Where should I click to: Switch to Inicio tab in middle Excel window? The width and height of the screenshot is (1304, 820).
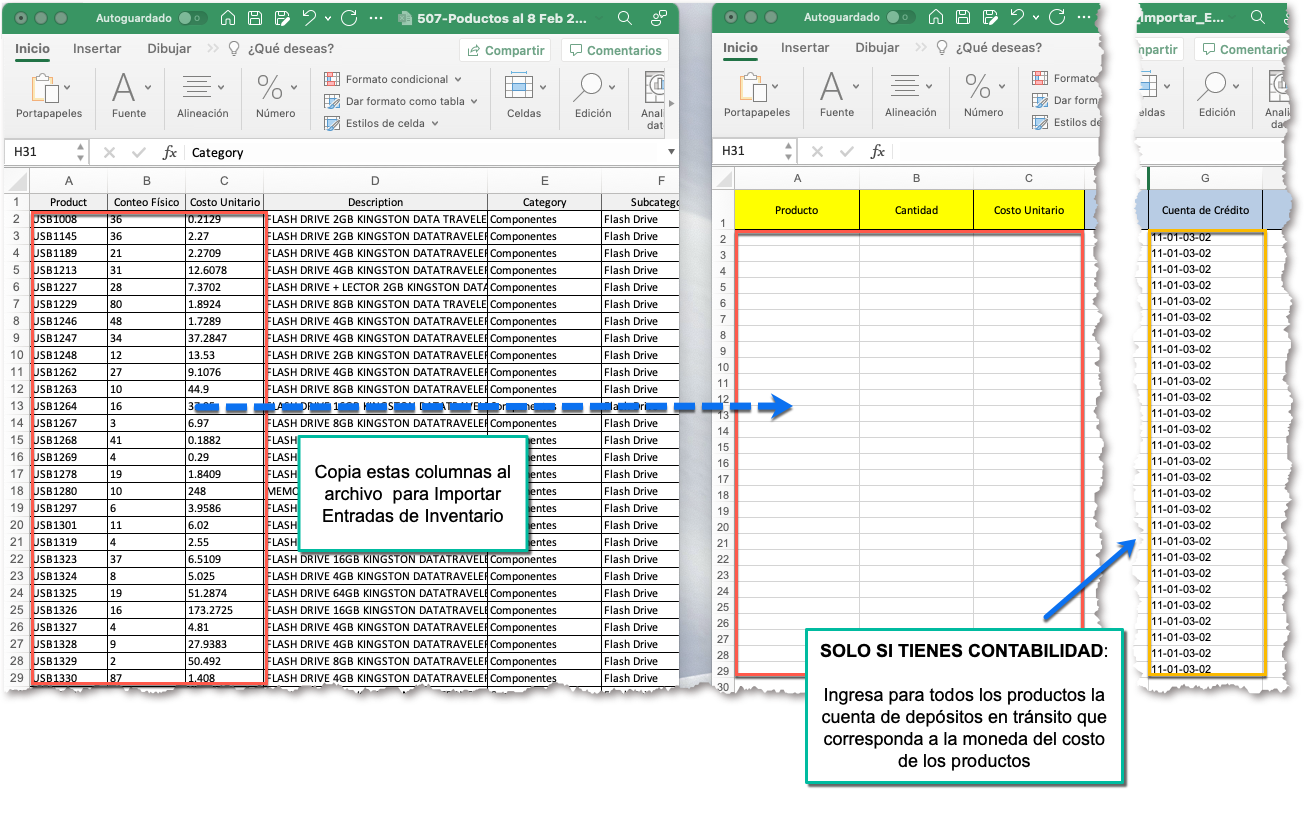click(740, 48)
